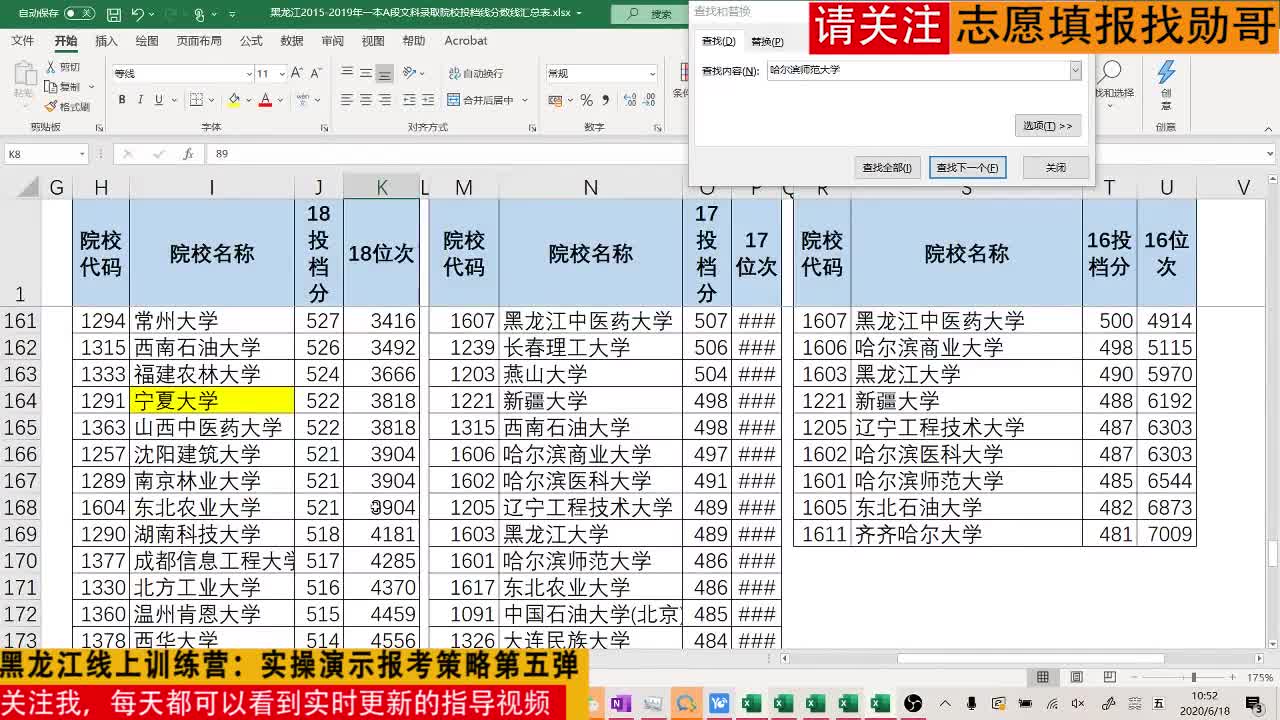Toggle the AutoSave switch
Screen dimensions: 1280x720
tap(79, 14)
